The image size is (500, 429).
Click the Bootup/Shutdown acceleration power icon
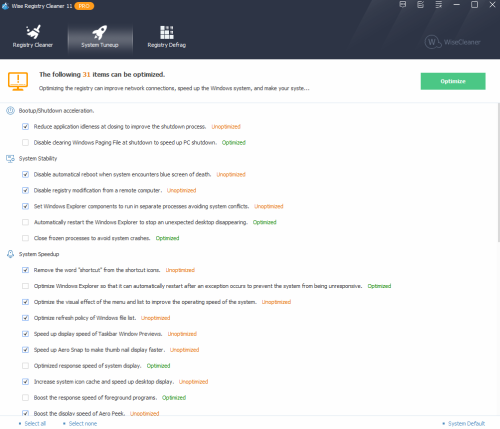point(10,111)
